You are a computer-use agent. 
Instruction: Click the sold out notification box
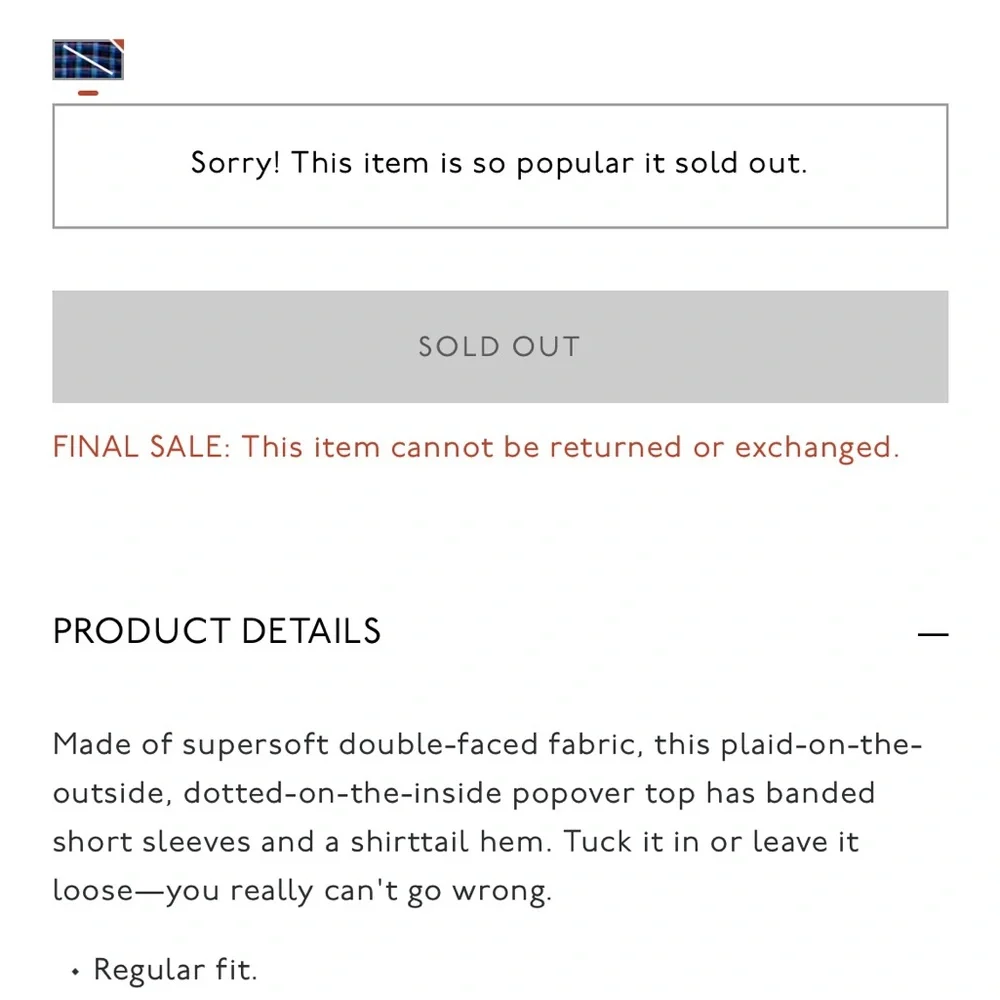pyautogui.click(x=500, y=166)
